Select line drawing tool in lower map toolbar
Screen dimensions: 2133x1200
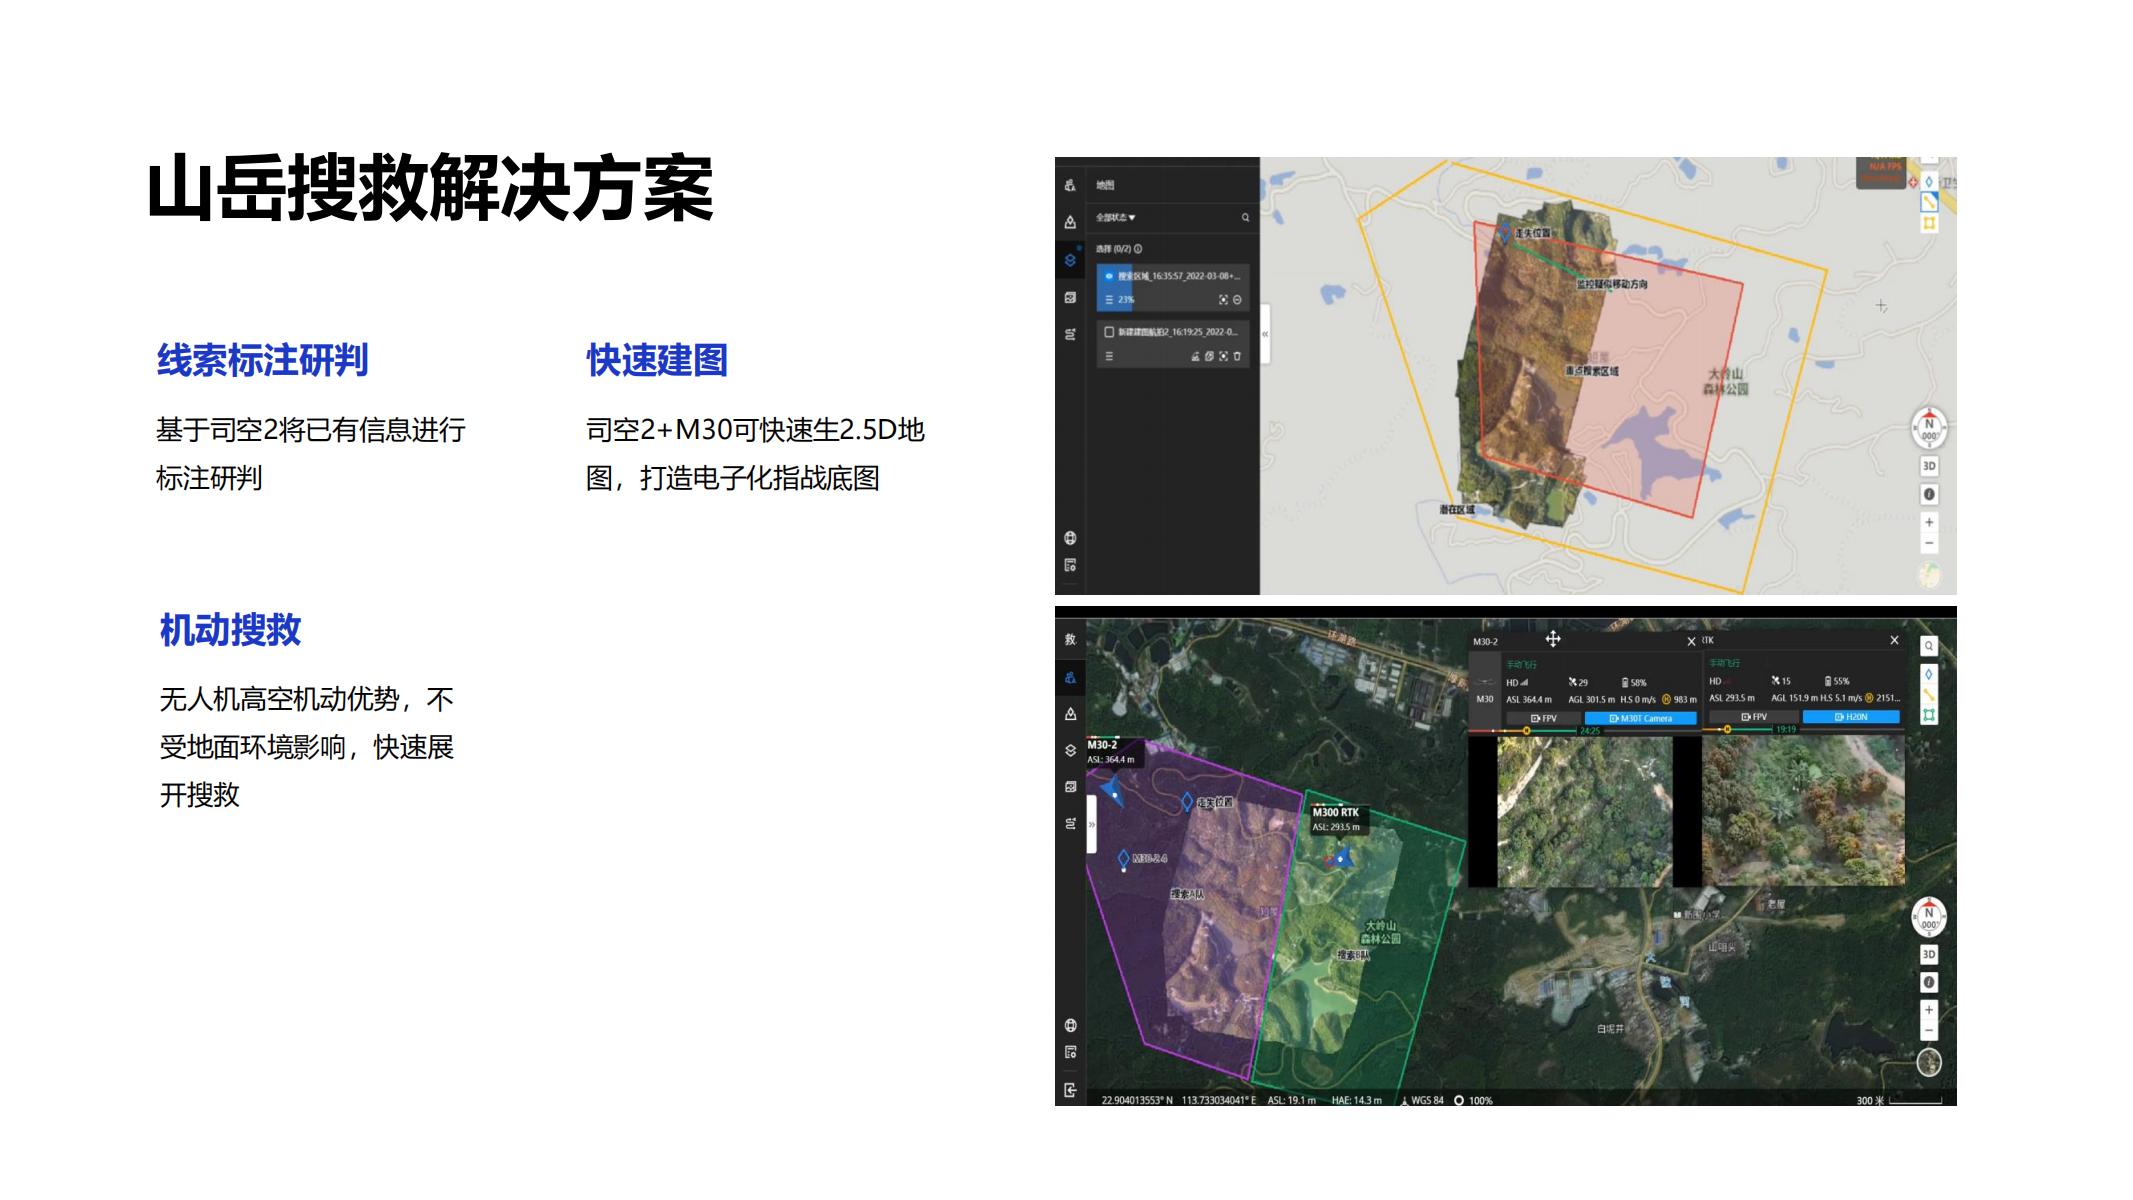(1929, 695)
